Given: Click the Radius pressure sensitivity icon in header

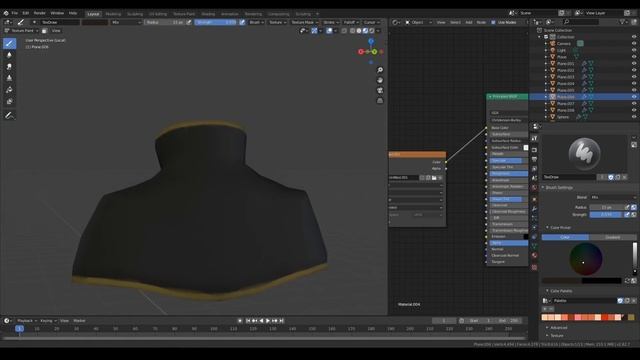Looking at the screenshot, I should click(x=189, y=22).
